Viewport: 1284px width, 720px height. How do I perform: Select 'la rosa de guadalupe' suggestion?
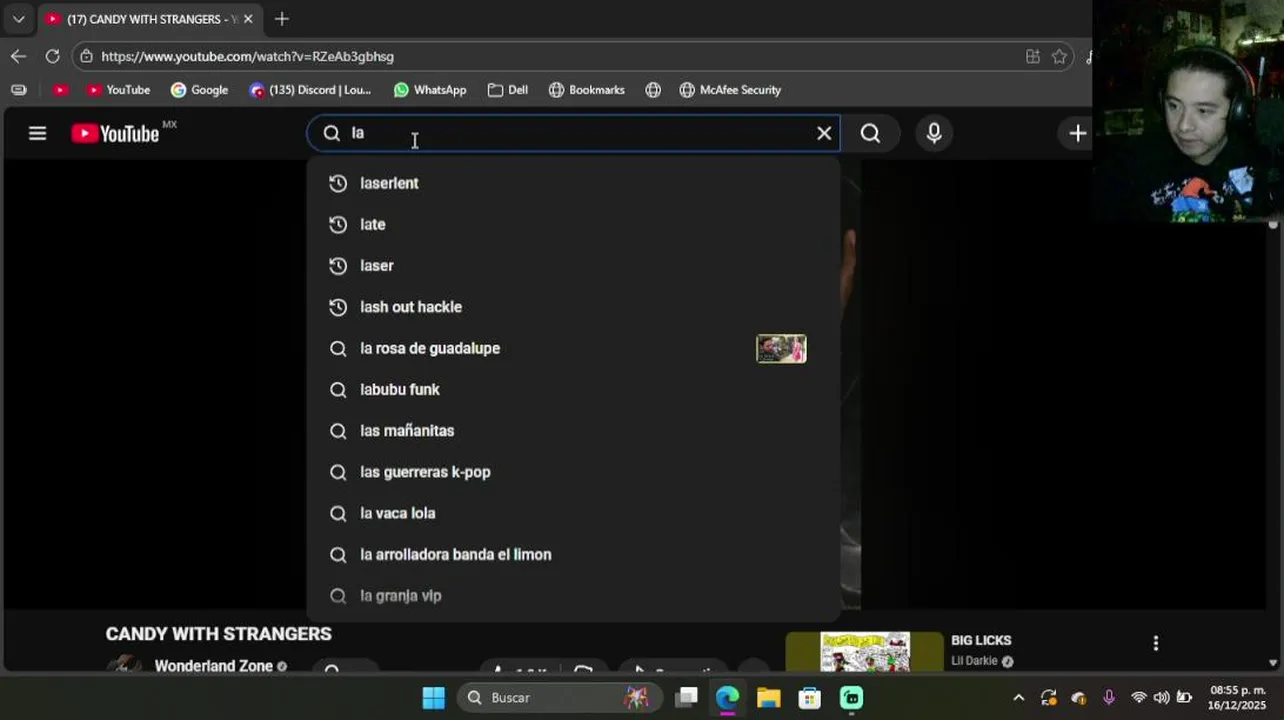[x=573, y=348]
